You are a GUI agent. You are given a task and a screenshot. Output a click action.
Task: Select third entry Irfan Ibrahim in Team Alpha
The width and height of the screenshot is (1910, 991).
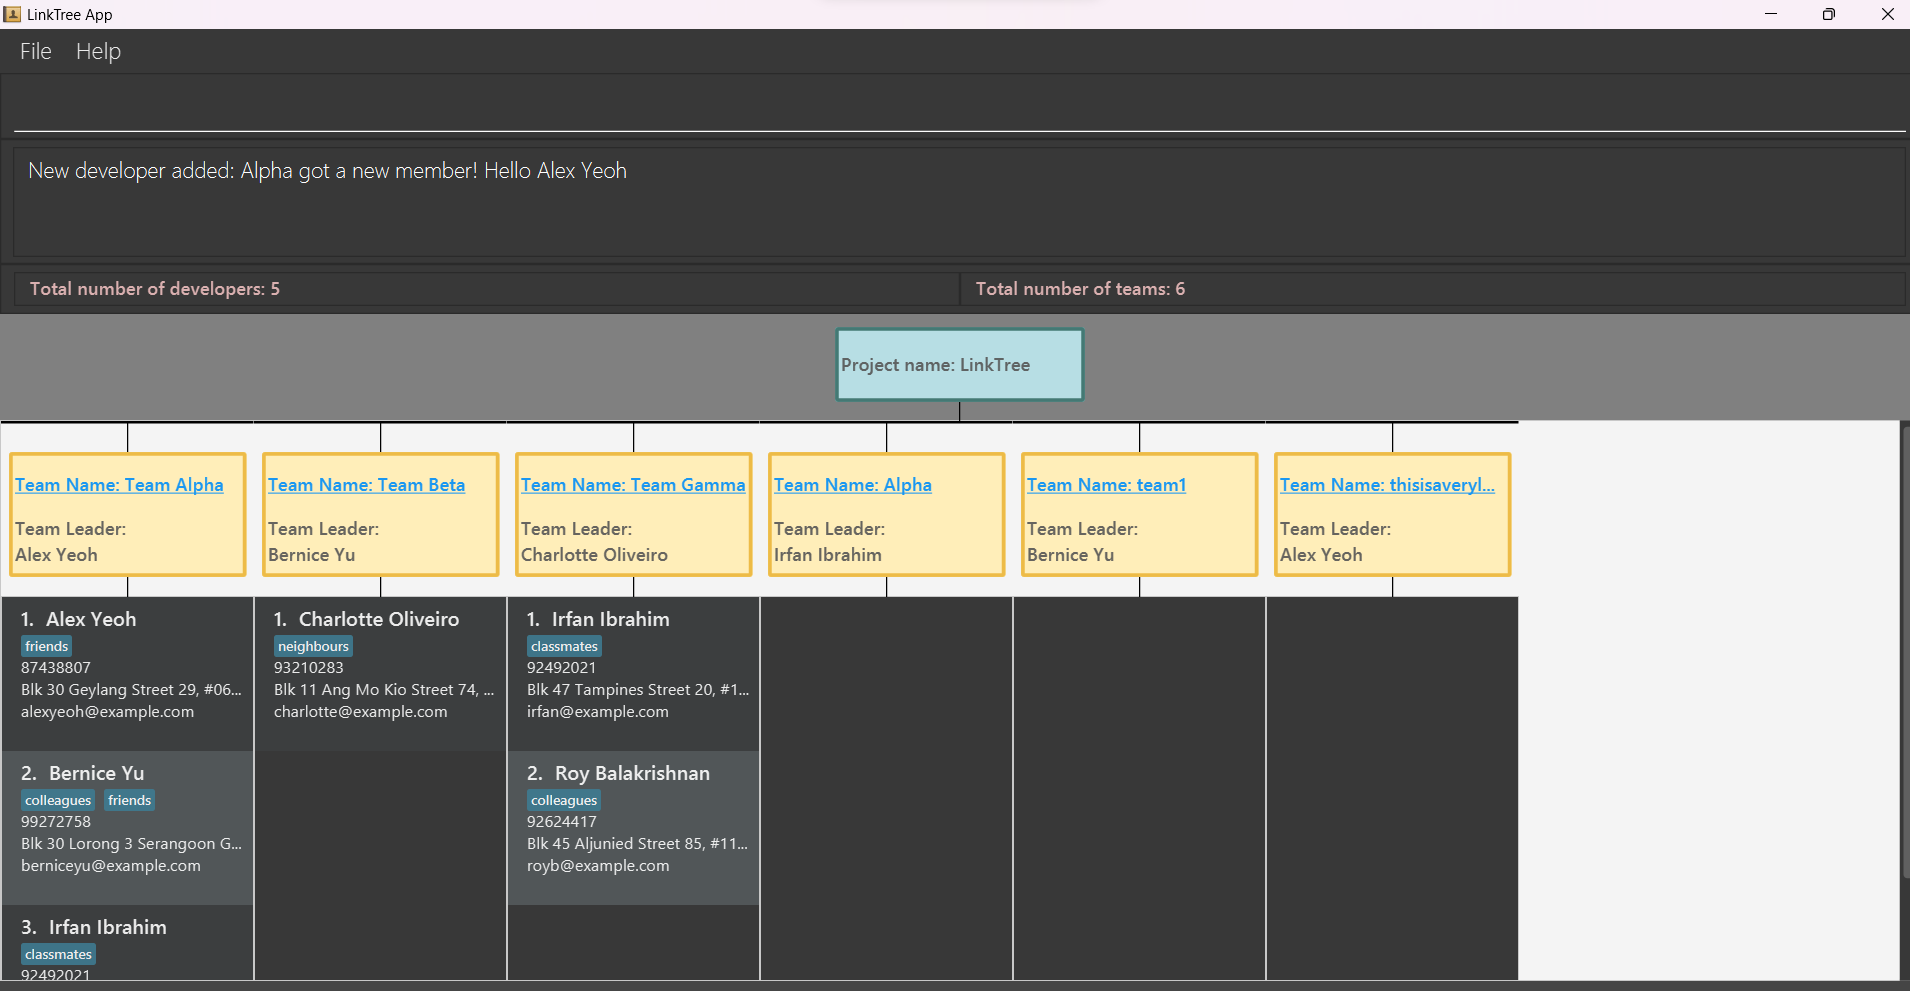coord(127,942)
